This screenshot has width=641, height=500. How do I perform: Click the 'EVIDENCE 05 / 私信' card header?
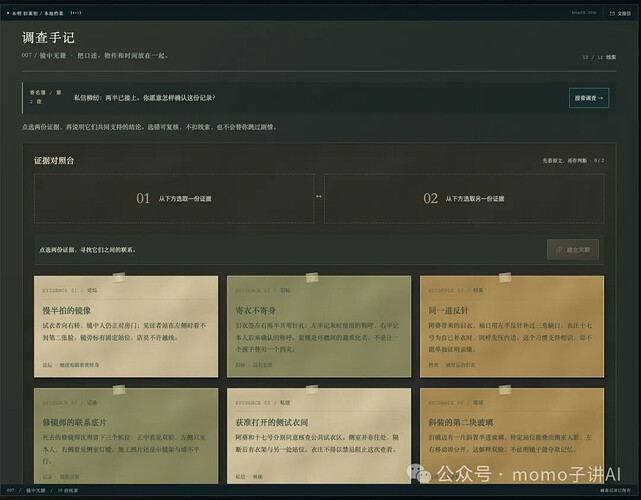pyautogui.click(x=262, y=403)
